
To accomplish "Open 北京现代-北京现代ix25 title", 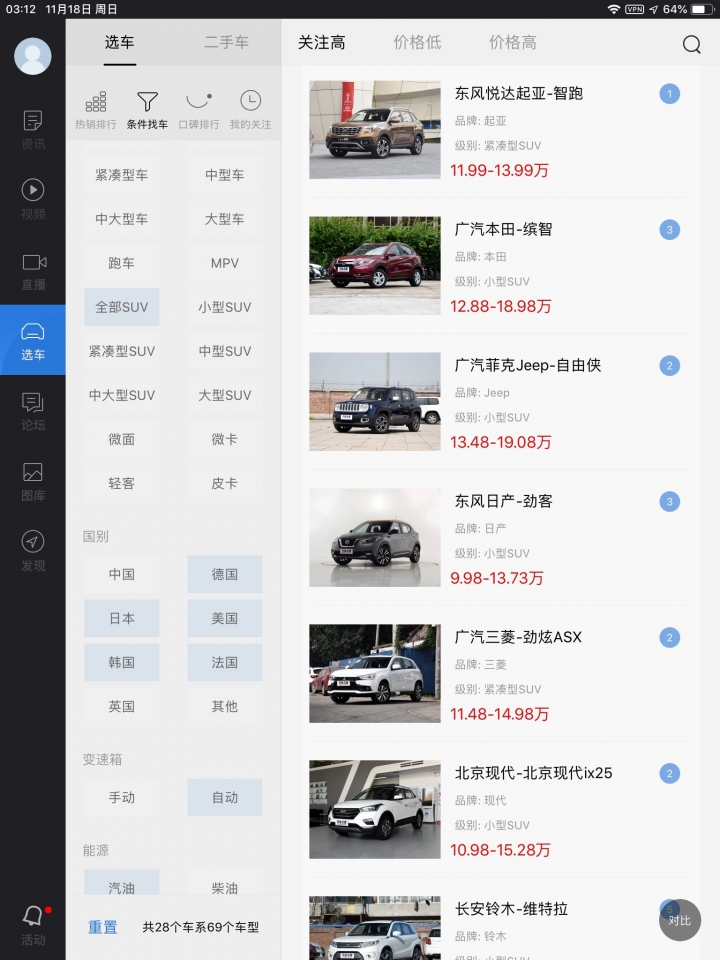I will 533,773.
